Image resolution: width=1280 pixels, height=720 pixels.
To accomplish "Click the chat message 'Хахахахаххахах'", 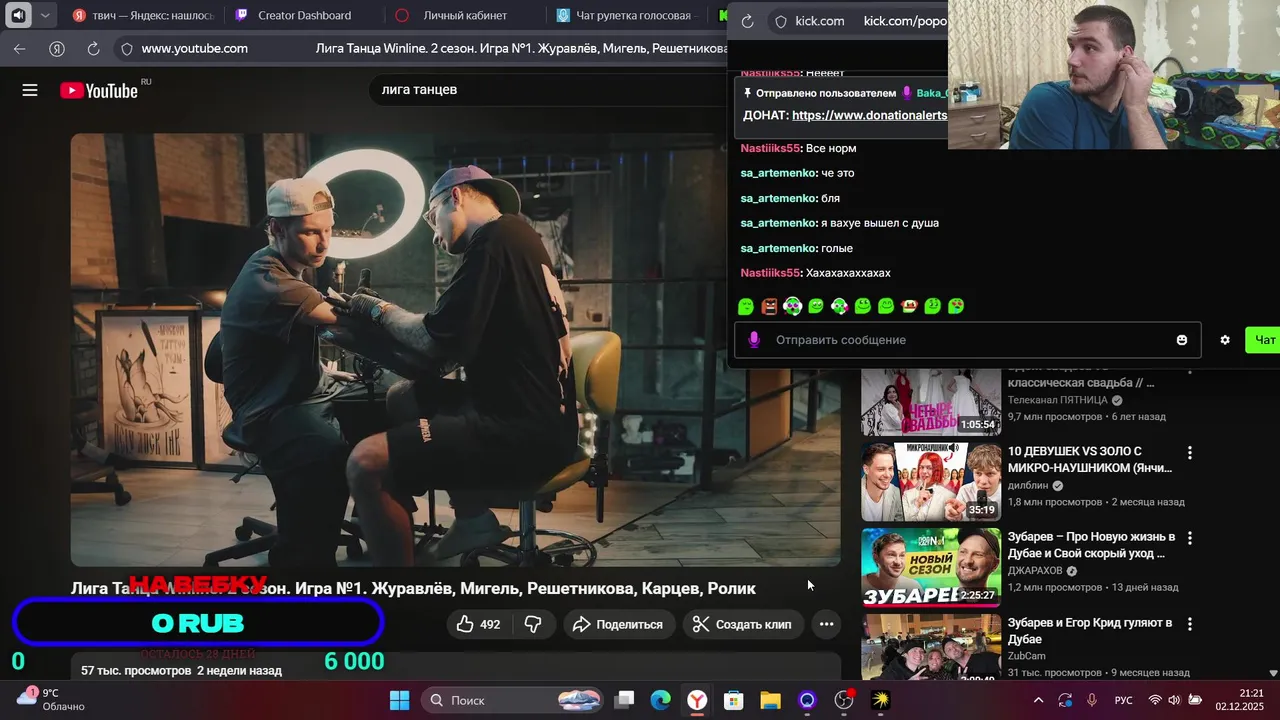I will pyautogui.click(x=848, y=273).
